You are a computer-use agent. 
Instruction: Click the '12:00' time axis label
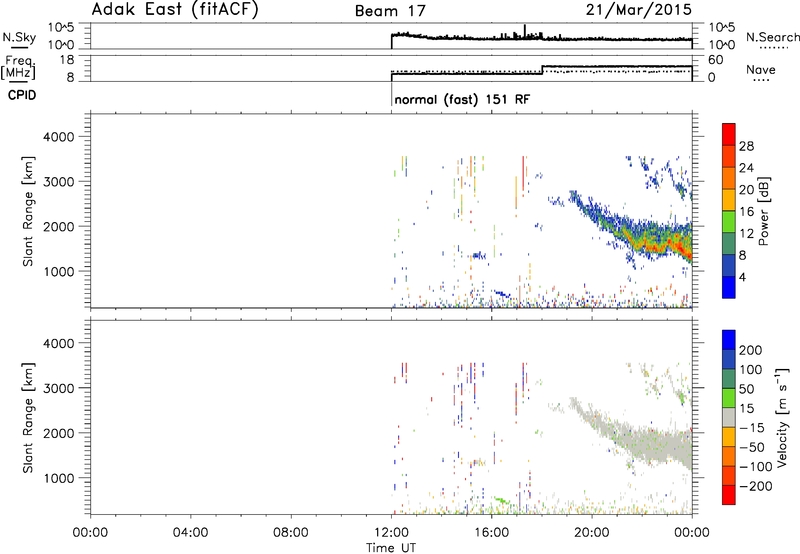(391, 533)
